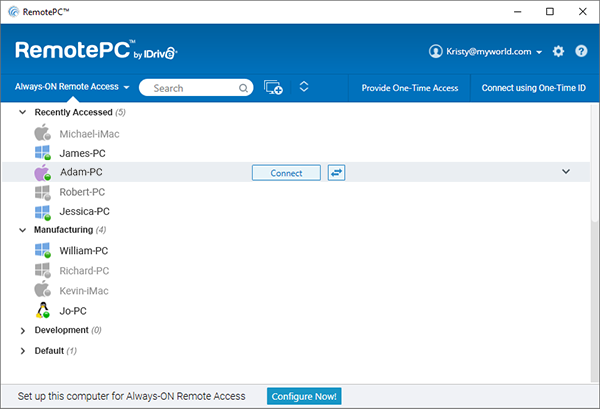Click the RemotePC by IDrive logo
600x409 pixels.
96,50
